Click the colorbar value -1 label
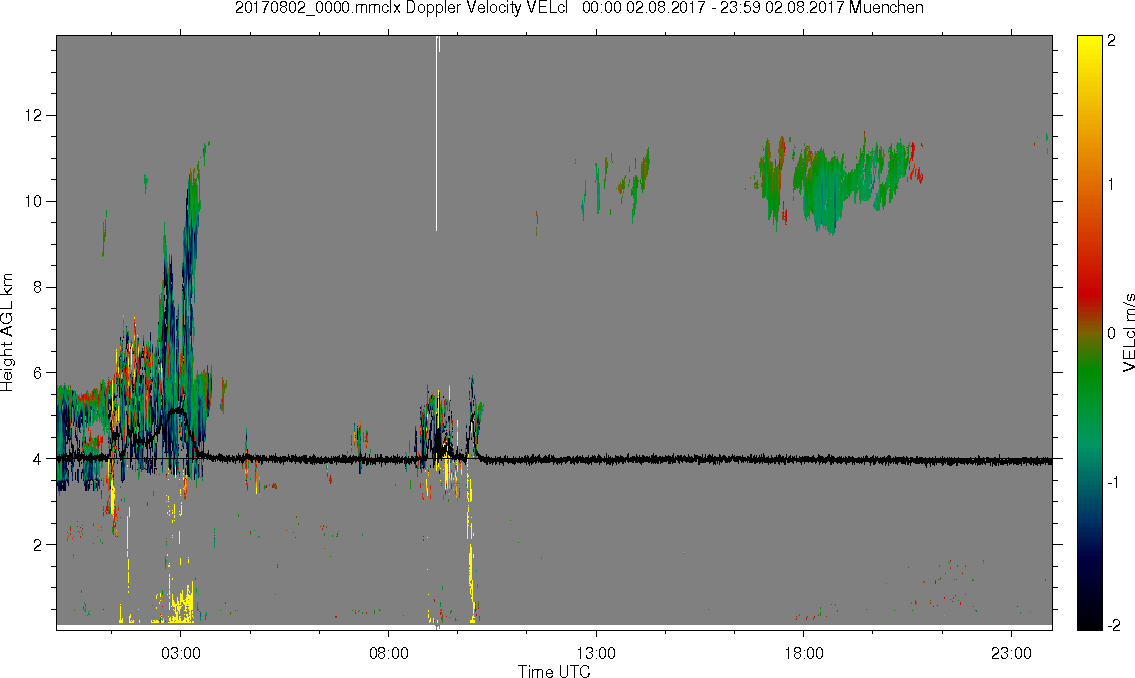 point(1115,482)
